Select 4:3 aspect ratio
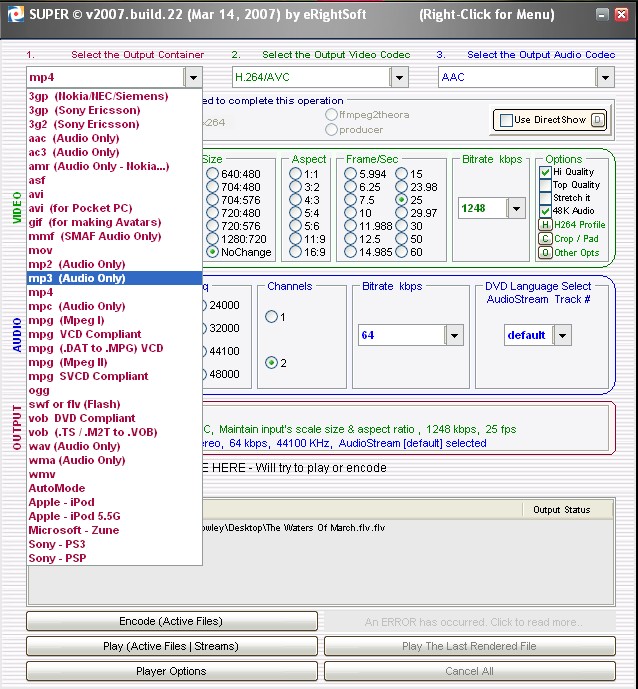Screen dimensions: 638x689 click(x=295, y=200)
